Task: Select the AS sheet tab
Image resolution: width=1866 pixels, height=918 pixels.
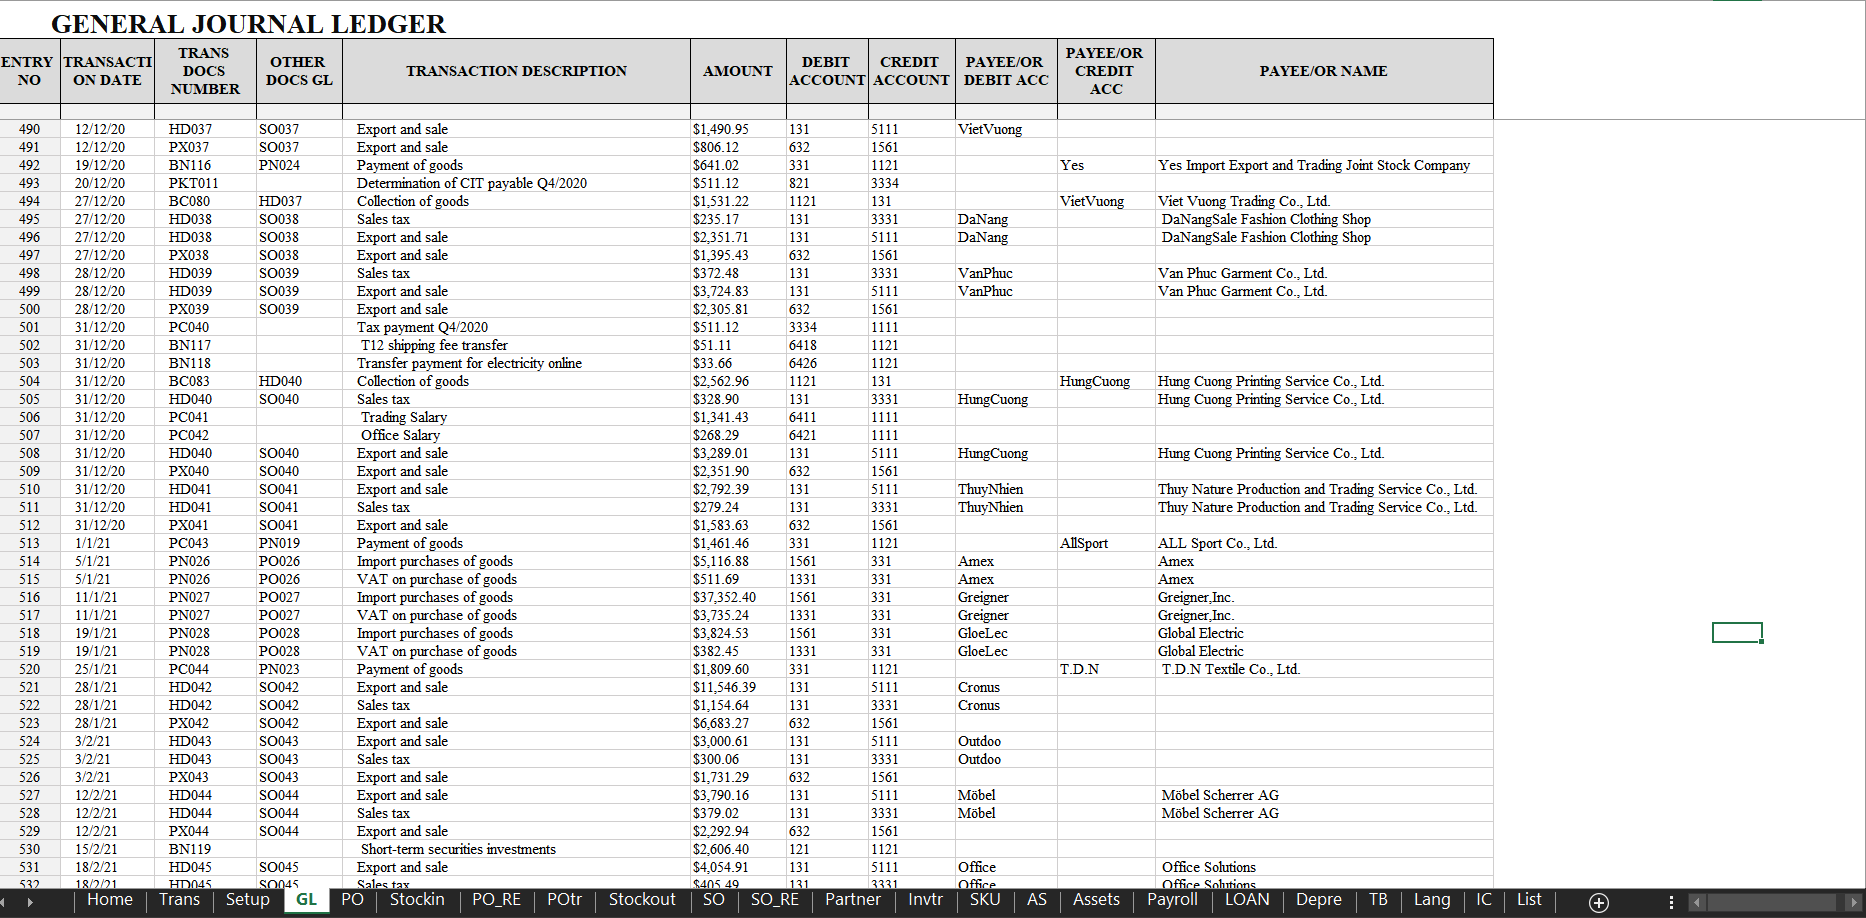Action: coord(1037,899)
